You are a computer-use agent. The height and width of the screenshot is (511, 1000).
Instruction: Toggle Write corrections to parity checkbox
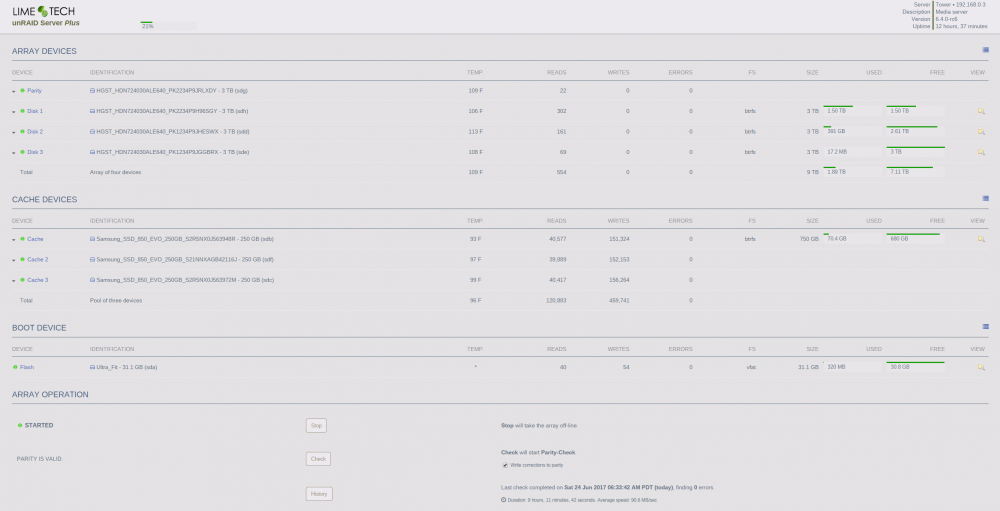tap(505, 465)
